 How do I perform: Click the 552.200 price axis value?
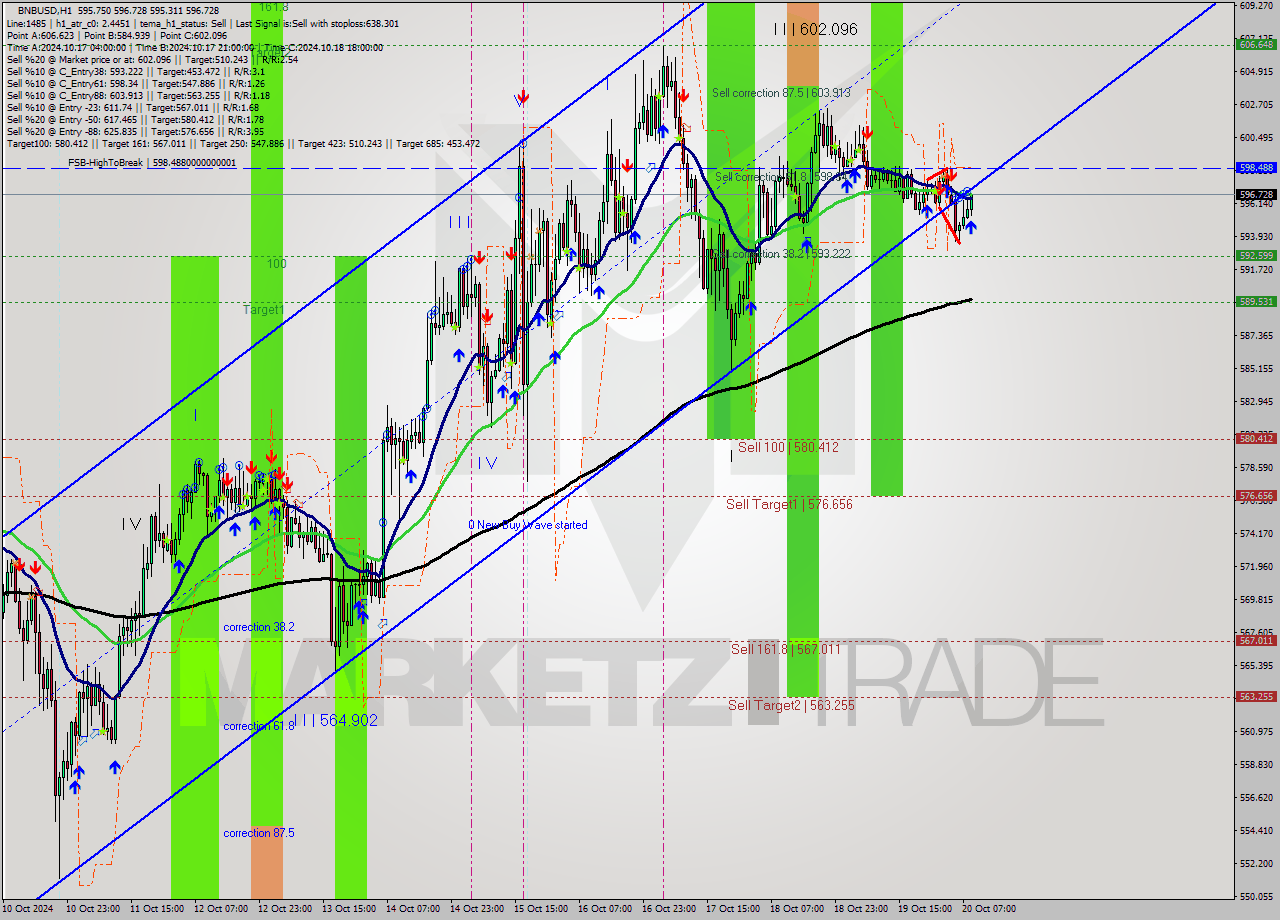click(x=1256, y=863)
